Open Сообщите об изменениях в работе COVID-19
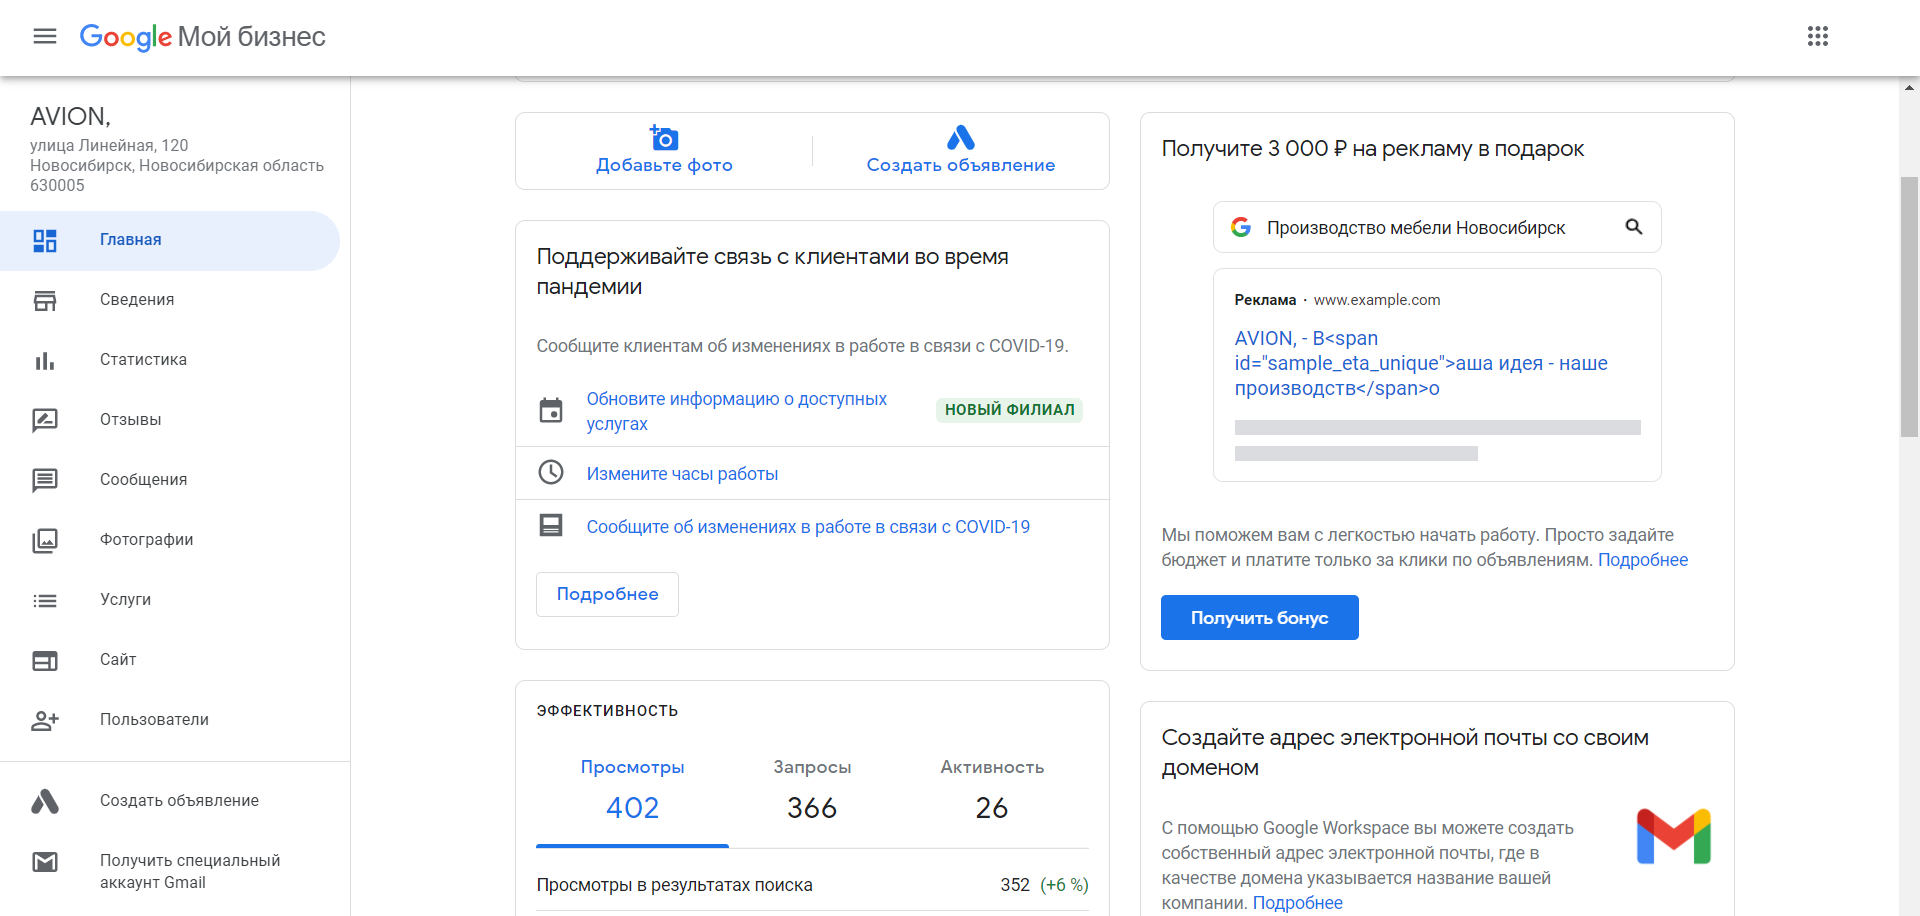The image size is (1920, 916). coord(808,527)
